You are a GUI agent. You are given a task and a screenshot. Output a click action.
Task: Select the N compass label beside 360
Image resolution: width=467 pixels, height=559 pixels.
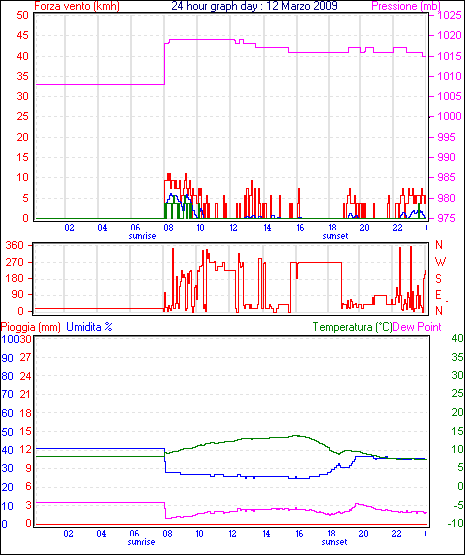(439, 245)
